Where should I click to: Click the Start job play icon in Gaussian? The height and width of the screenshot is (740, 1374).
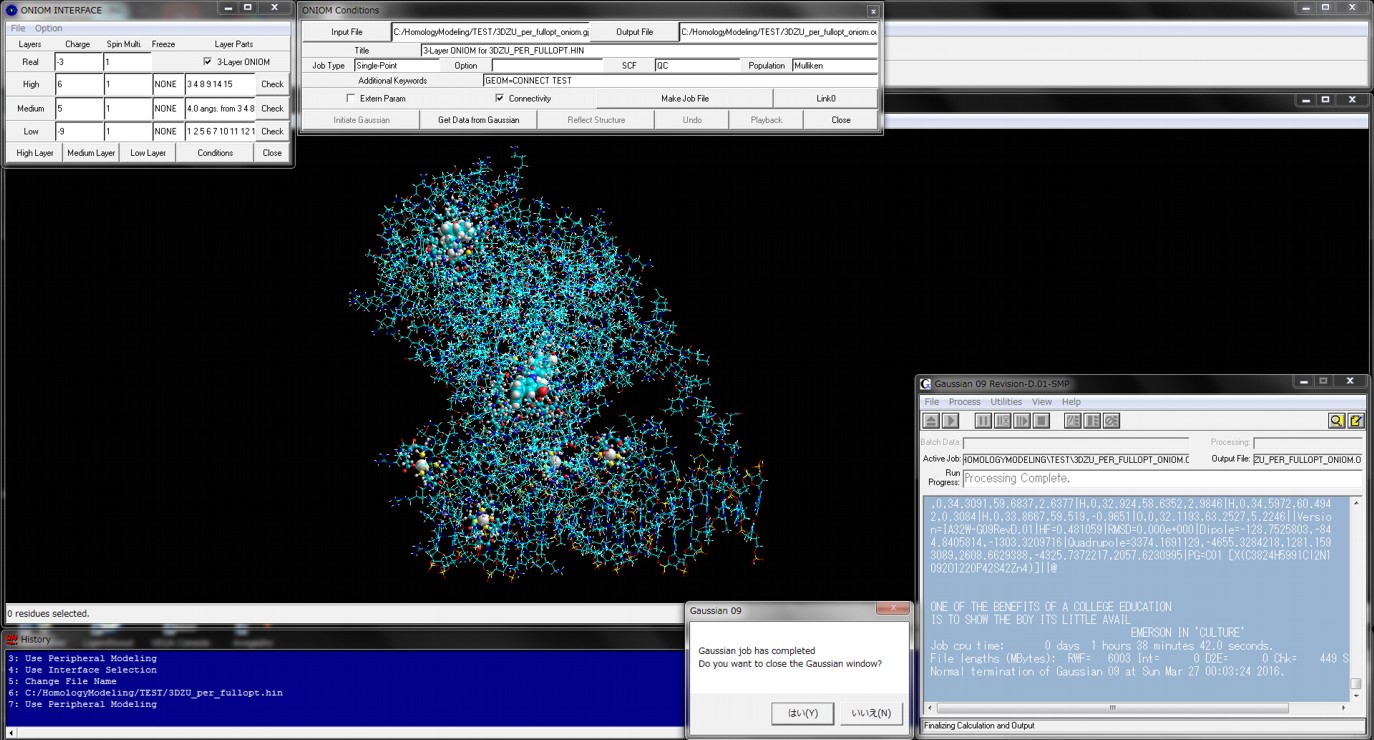coord(950,421)
